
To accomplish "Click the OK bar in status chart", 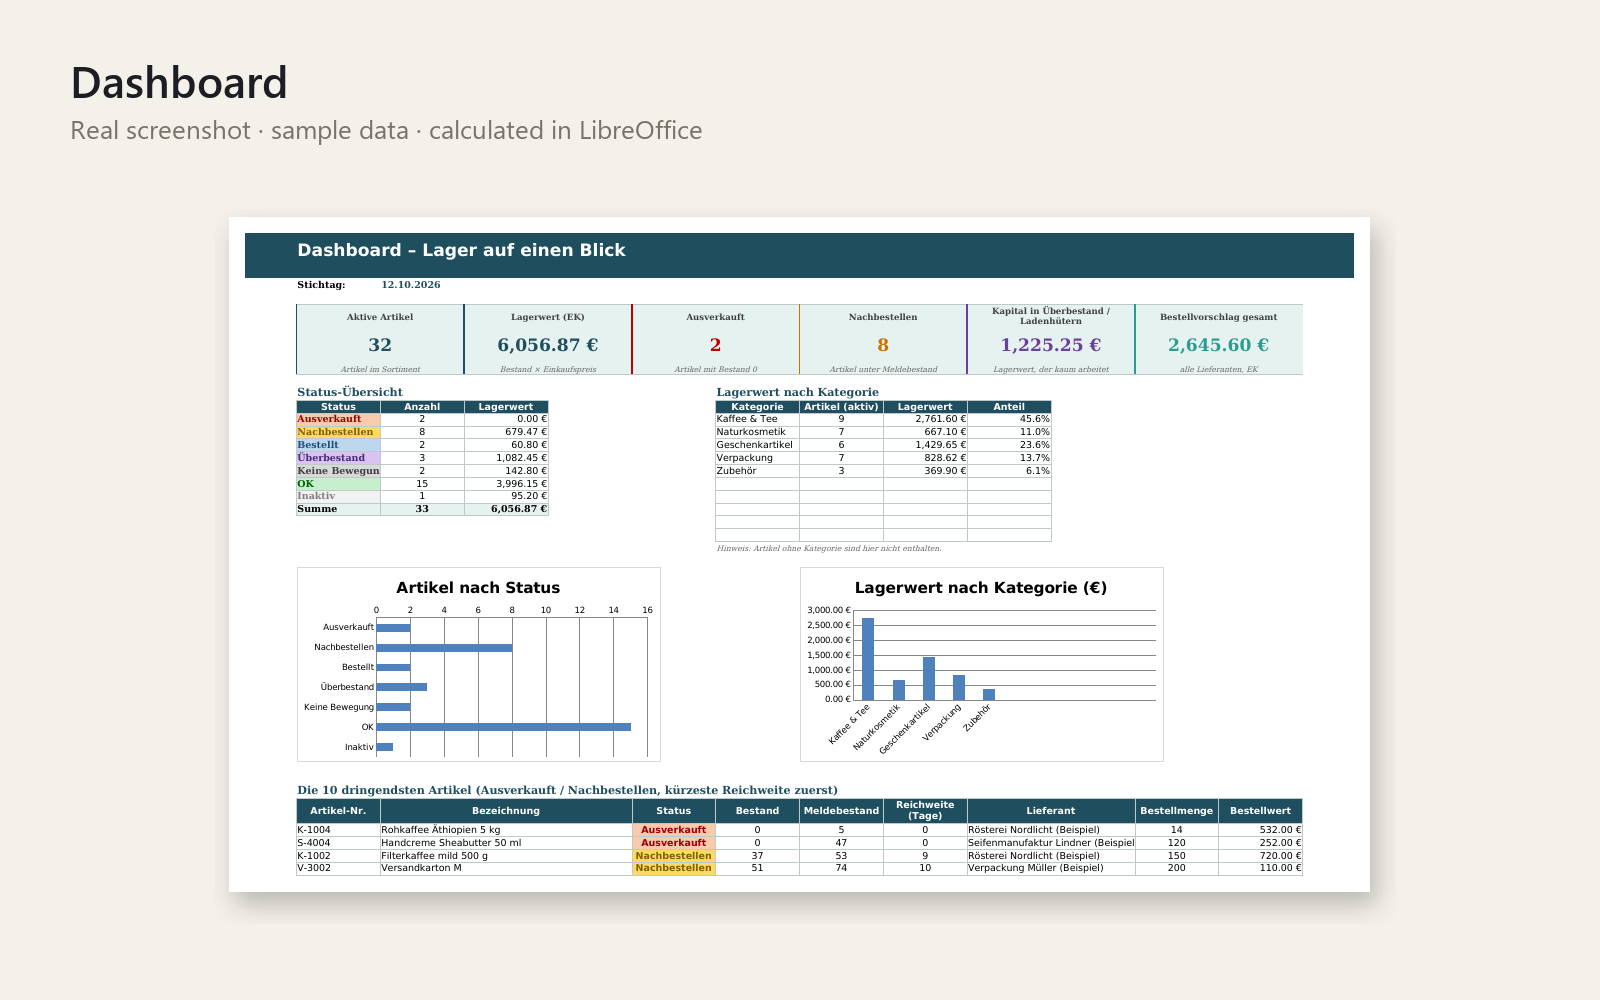I will pos(504,727).
